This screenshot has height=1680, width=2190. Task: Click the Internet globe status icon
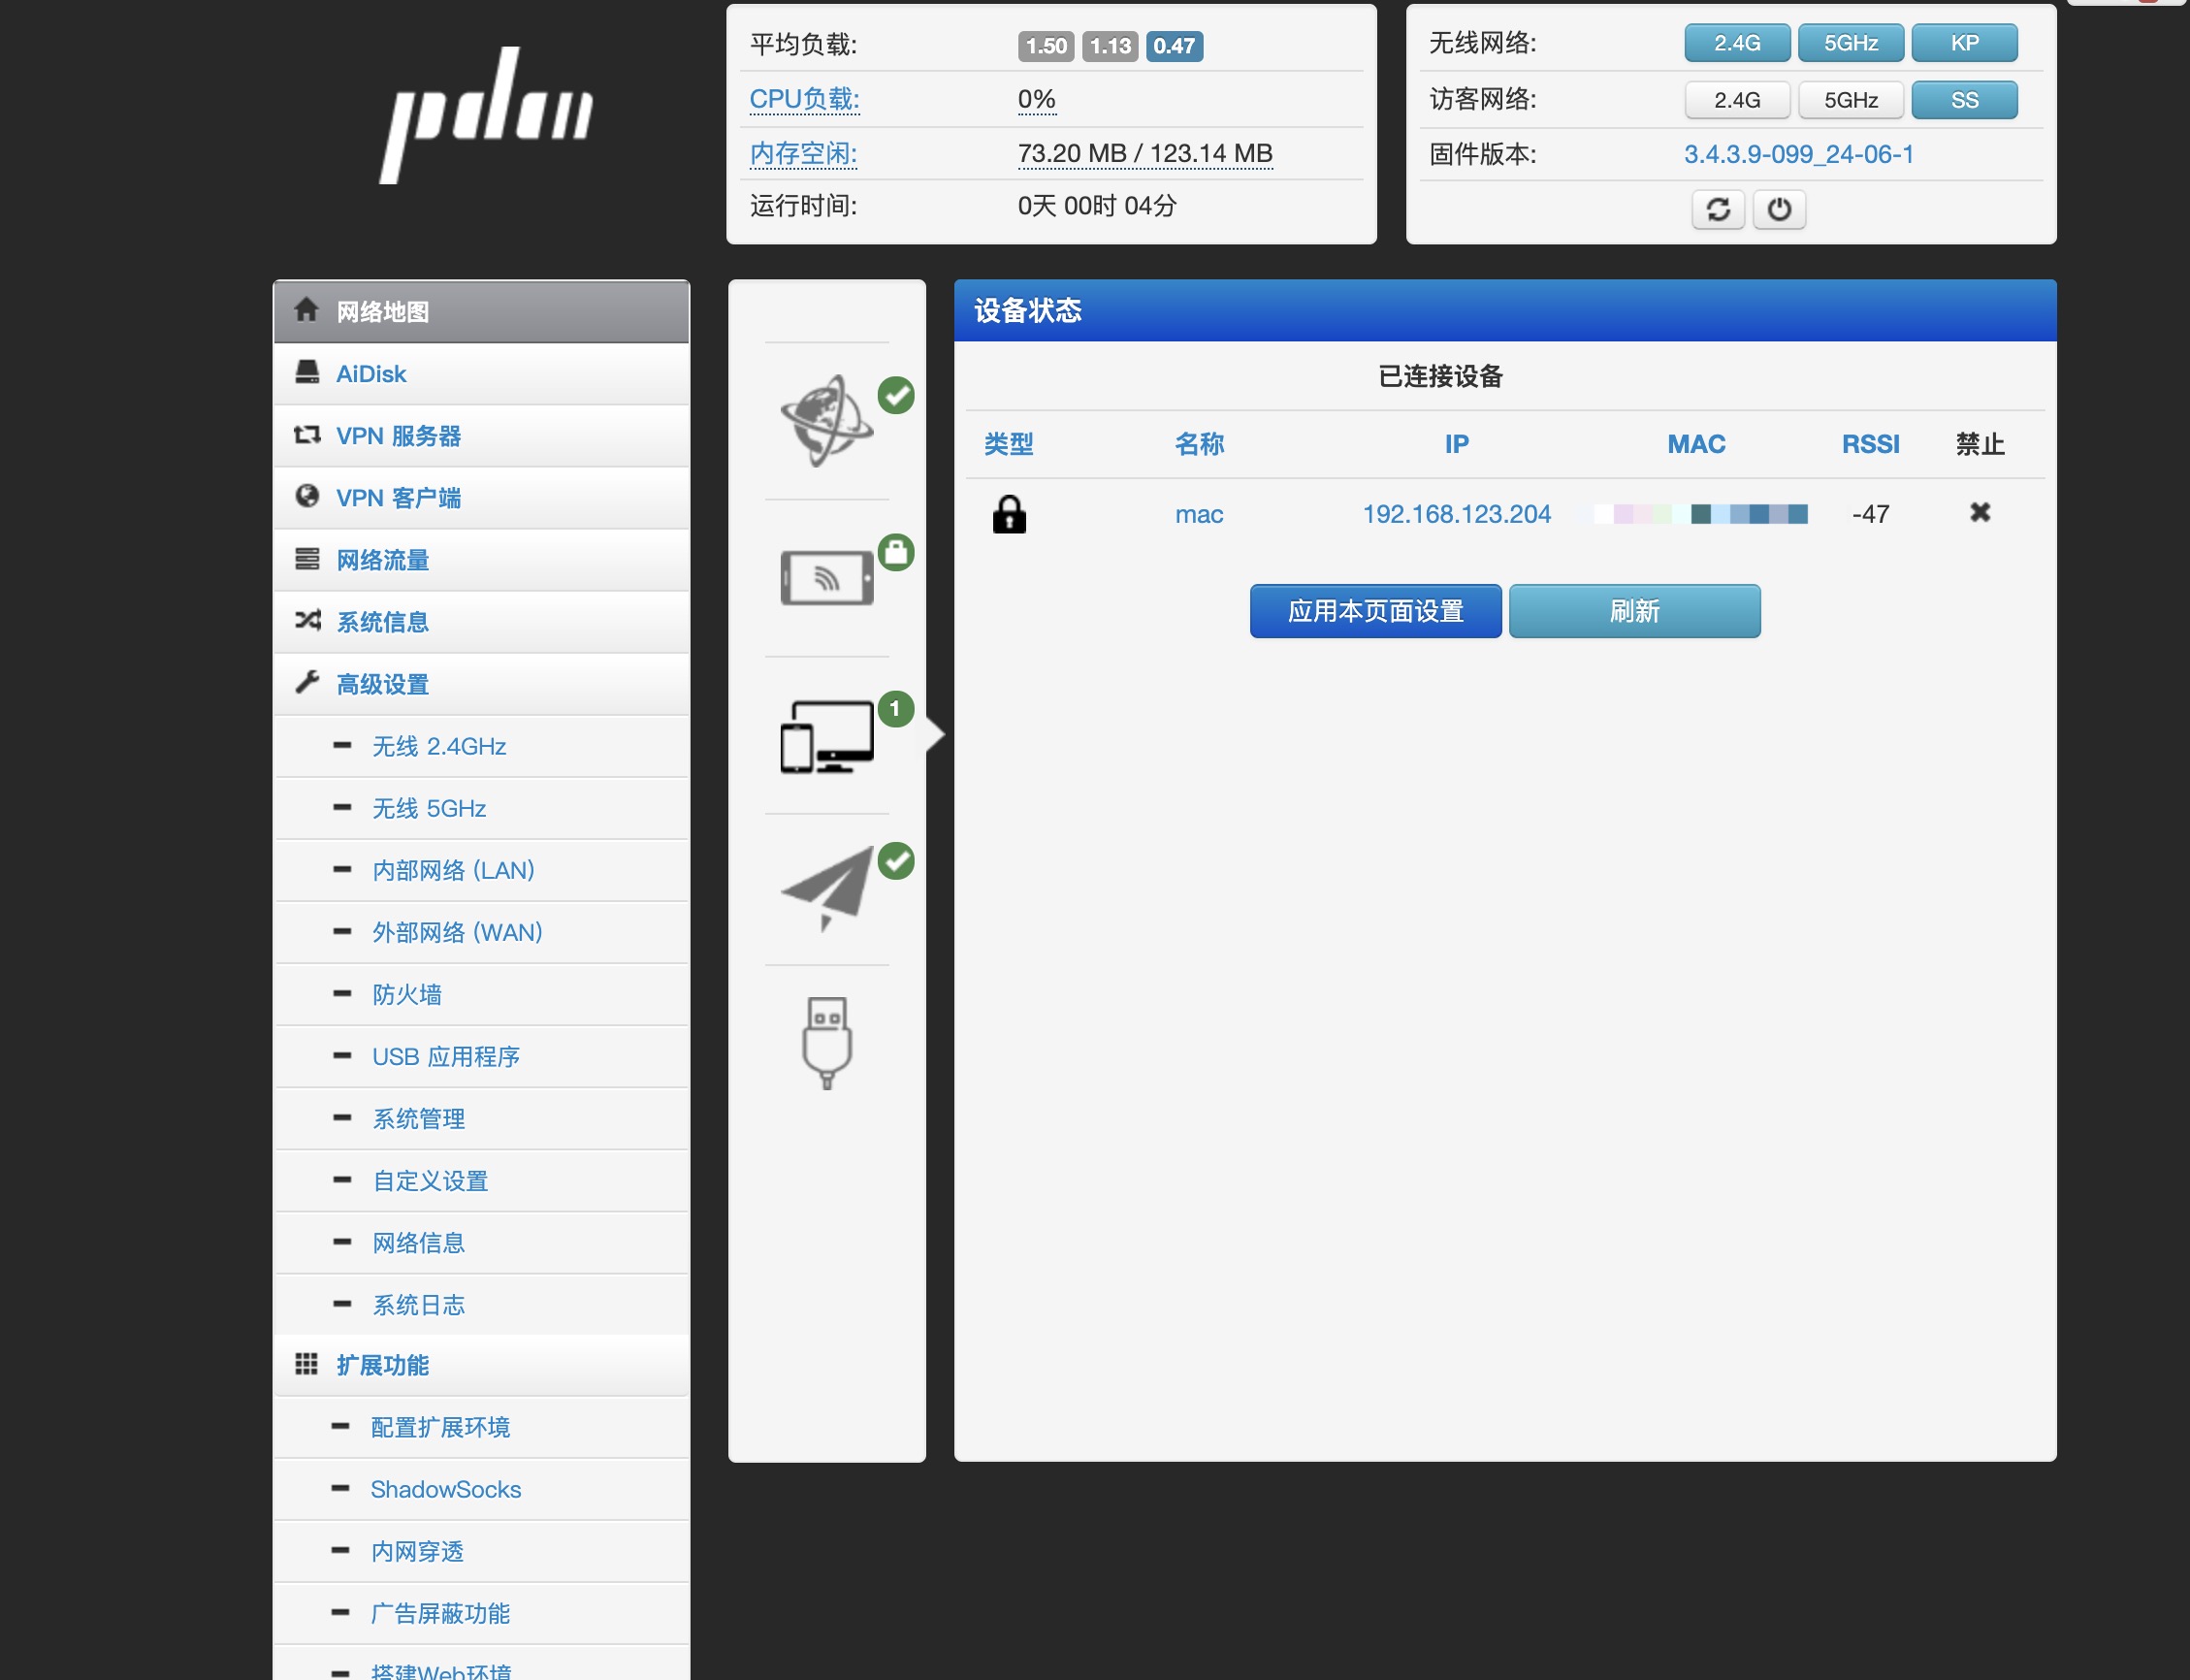(x=826, y=420)
